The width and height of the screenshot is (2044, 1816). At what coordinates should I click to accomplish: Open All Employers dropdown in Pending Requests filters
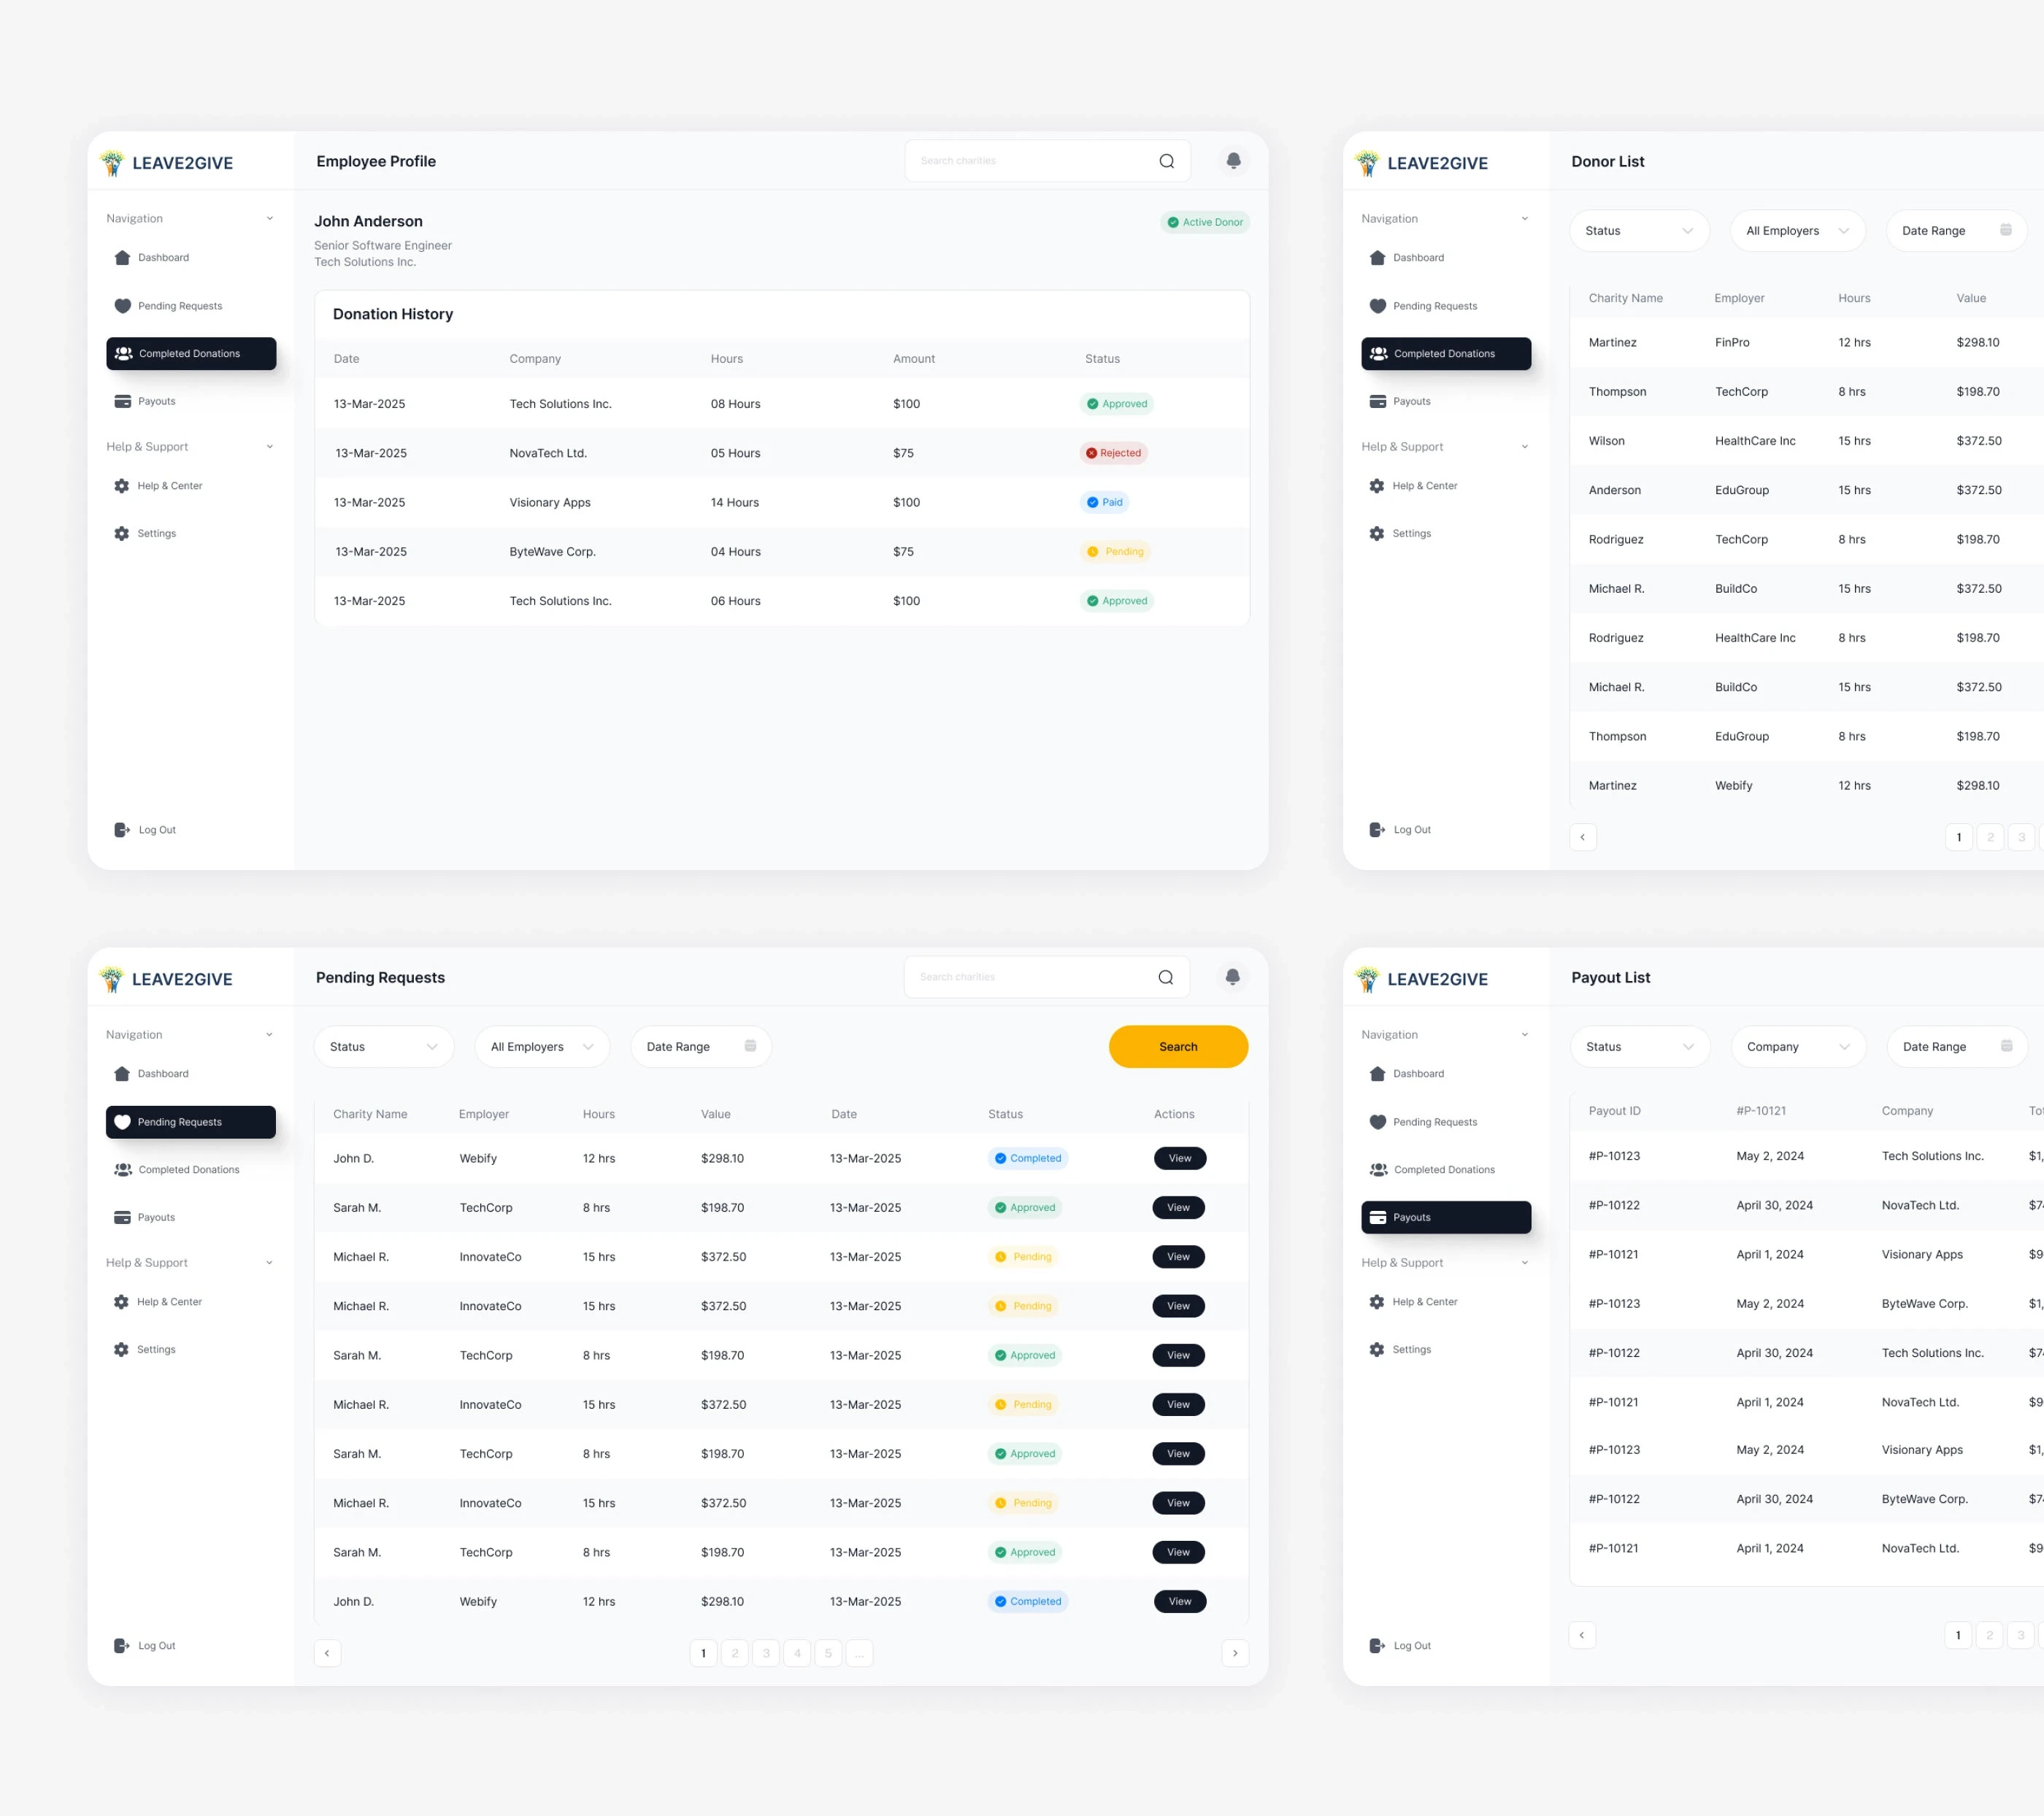[542, 1047]
